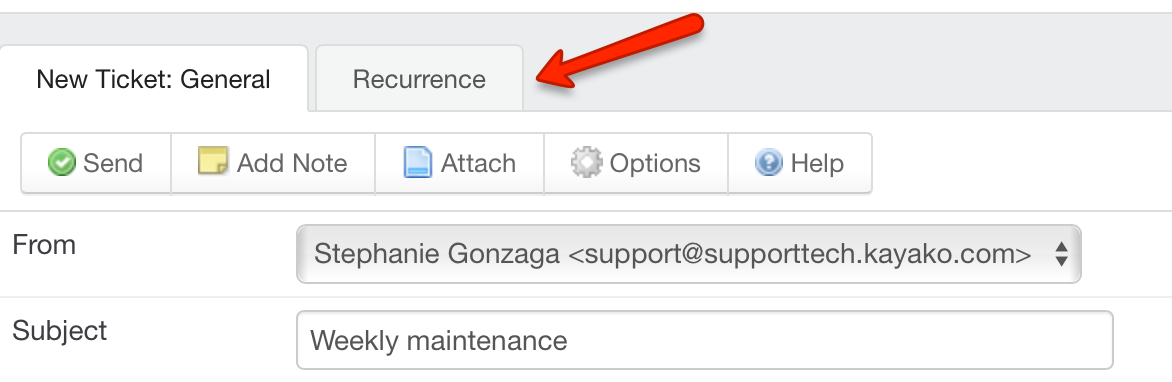
Task: Click the gray gear Options icon
Action: 587,162
